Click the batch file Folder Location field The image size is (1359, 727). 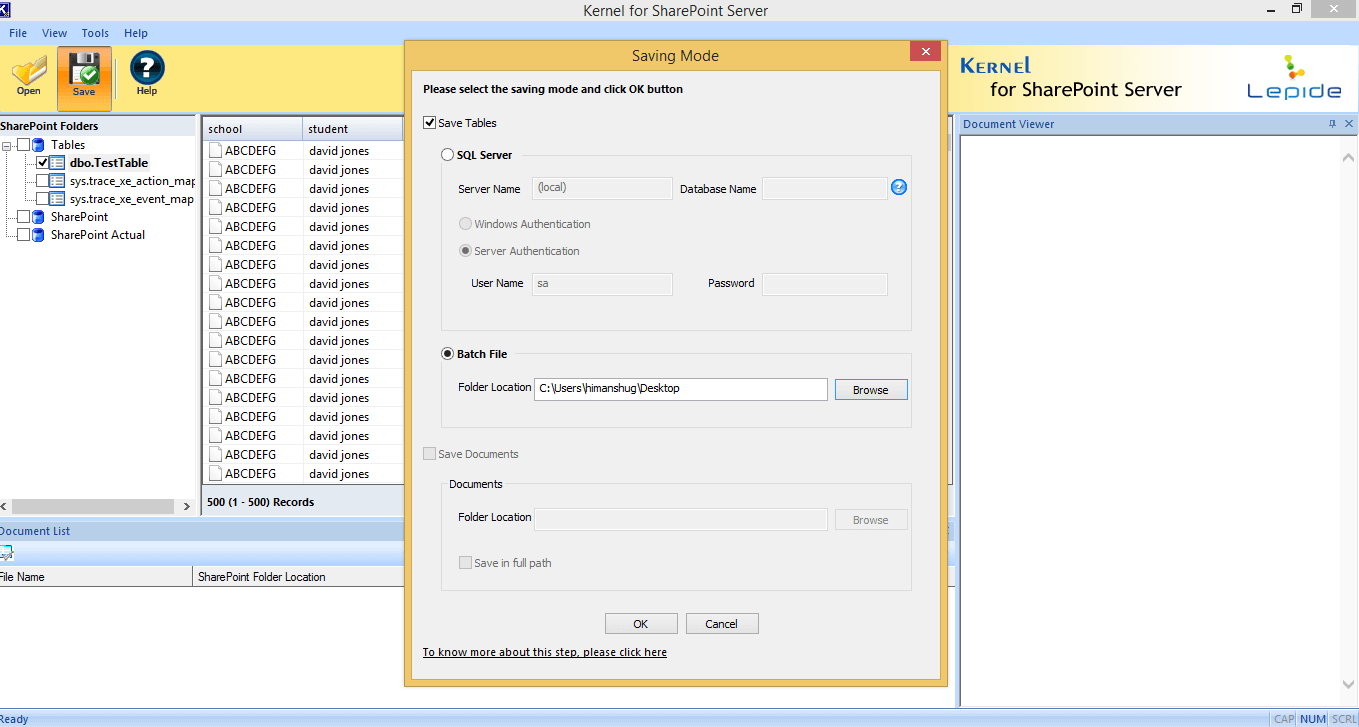681,389
